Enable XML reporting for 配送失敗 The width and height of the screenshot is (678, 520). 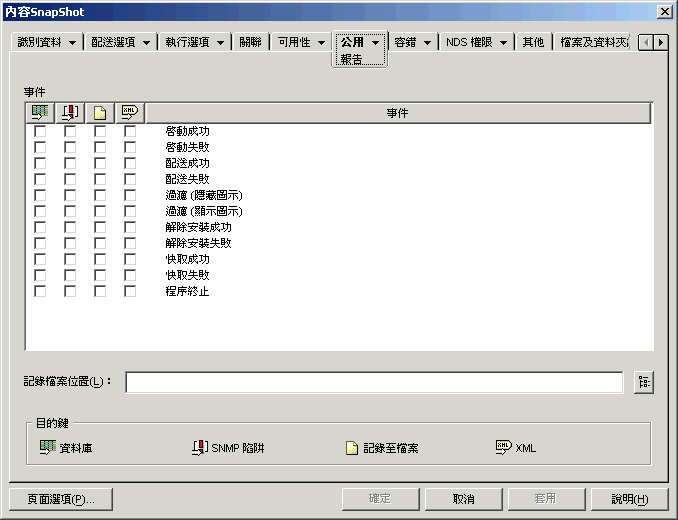pyautogui.click(x=130, y=179)
